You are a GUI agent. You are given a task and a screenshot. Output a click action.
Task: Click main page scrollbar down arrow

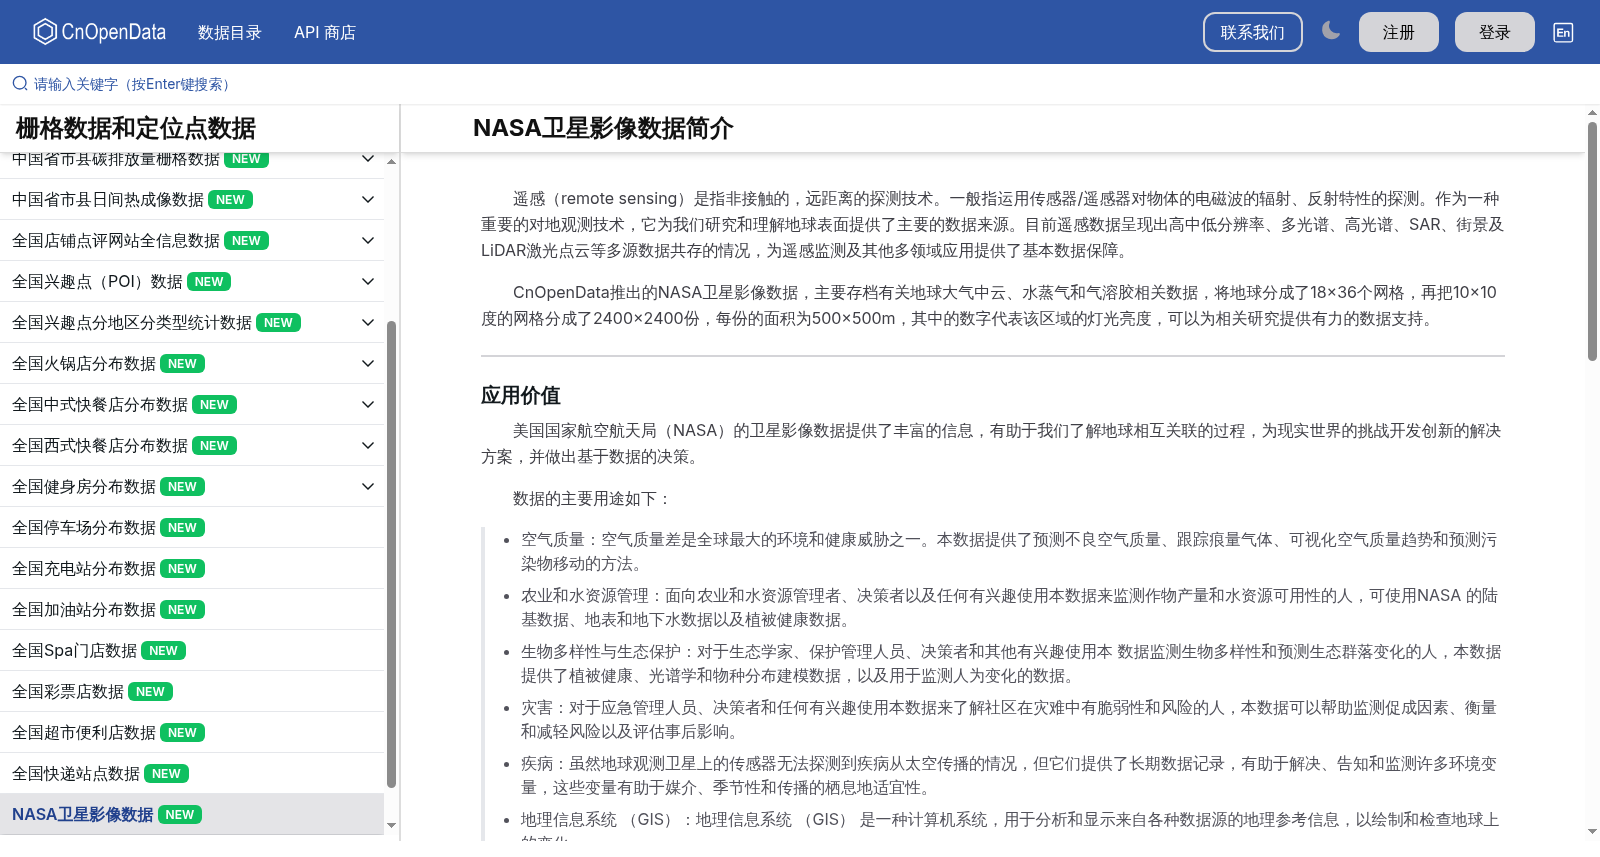coord(1593,831)
